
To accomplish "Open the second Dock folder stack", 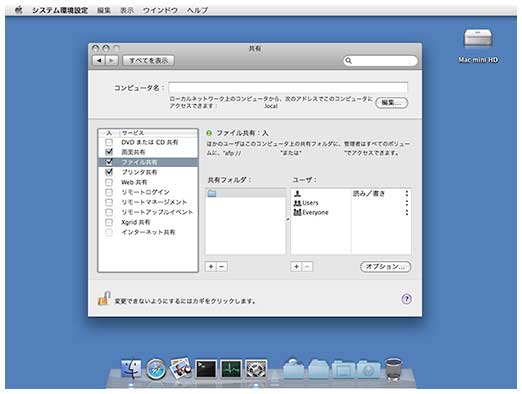I will tap(318, 369).
